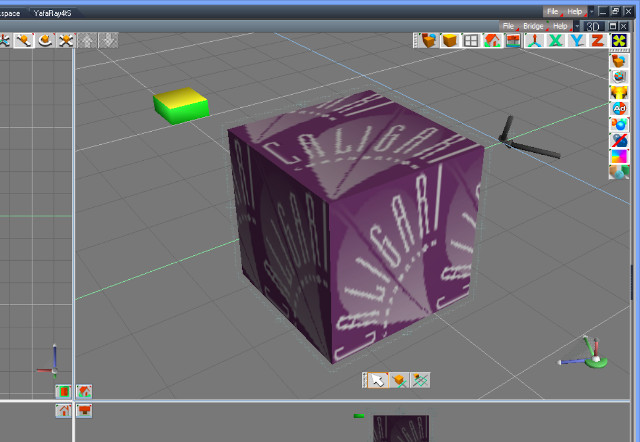Image resolution: width=640 pixels, height=442 pixels.
Task: Select the arrow pointer object tool
Action: pyautogui.click(x=378, y=380)
